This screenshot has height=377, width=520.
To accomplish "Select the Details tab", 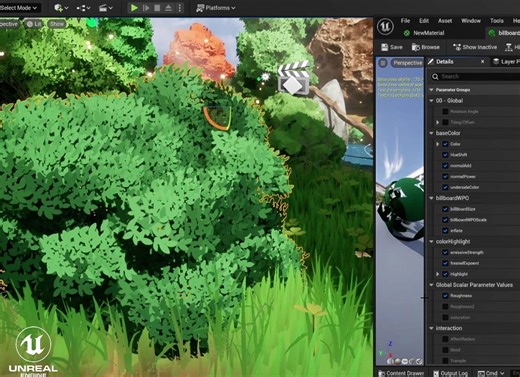I will point(444,62).
